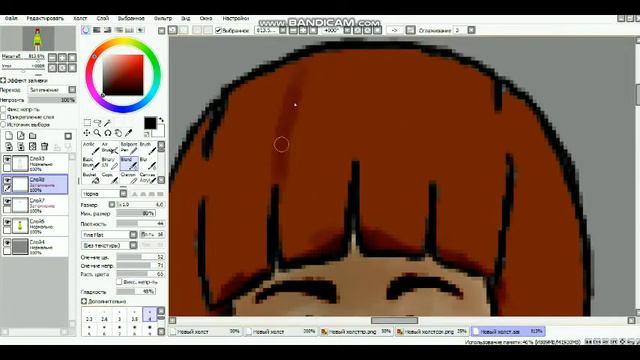Select the move layer tool
Viewport: 640px width, 360px height.
tap(87, 133)
